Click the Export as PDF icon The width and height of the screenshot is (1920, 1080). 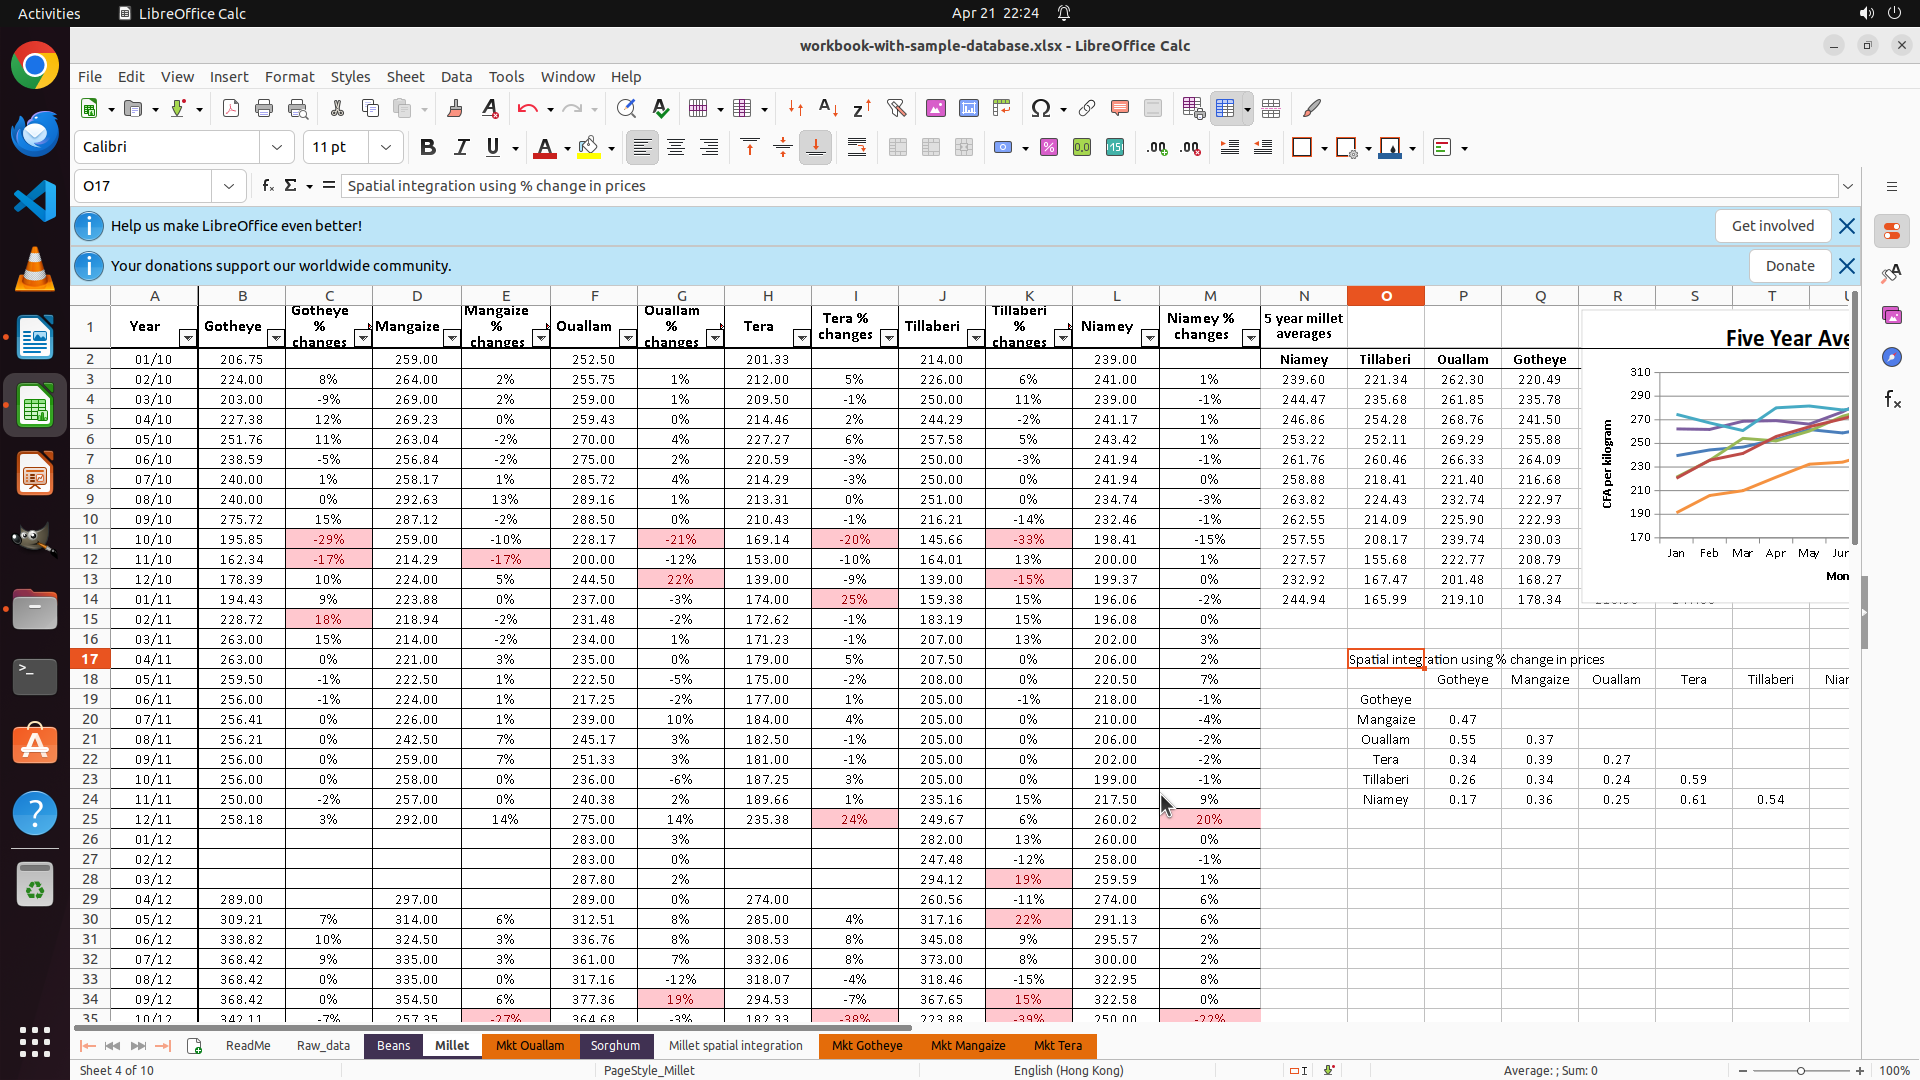231,108
